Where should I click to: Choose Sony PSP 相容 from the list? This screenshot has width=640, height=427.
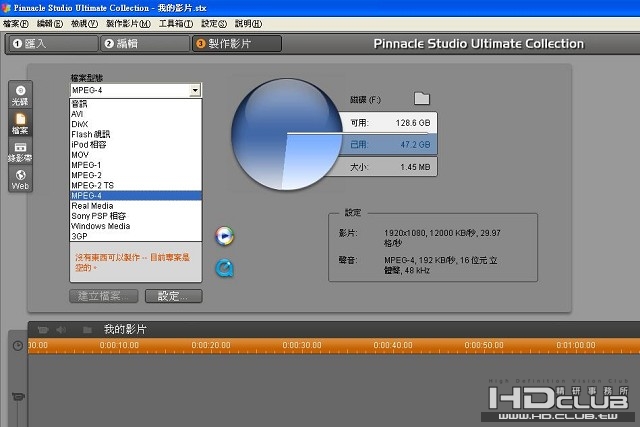136,216
